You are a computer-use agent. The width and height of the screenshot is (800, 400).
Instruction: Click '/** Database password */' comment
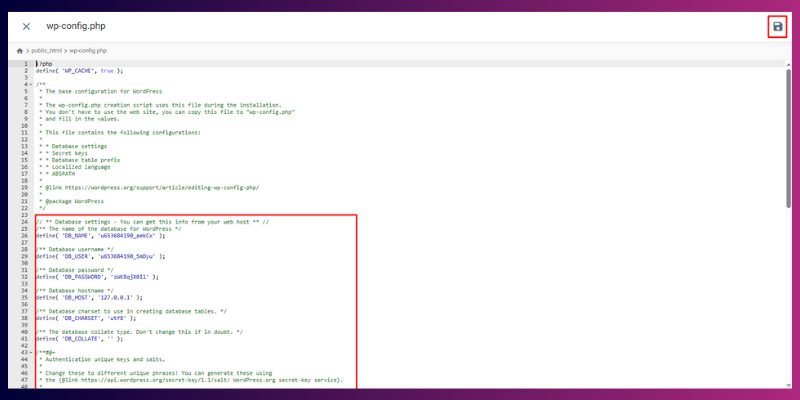coord(74,270)
